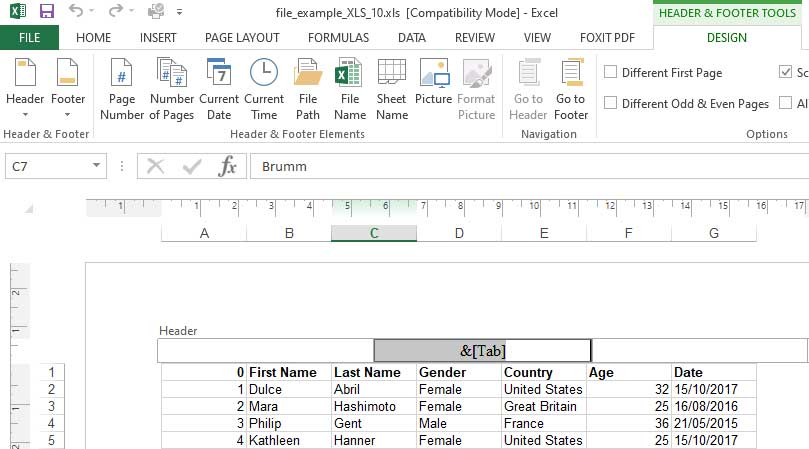
Task: Open the FILE tab
Action: click(x=29, y=38)
